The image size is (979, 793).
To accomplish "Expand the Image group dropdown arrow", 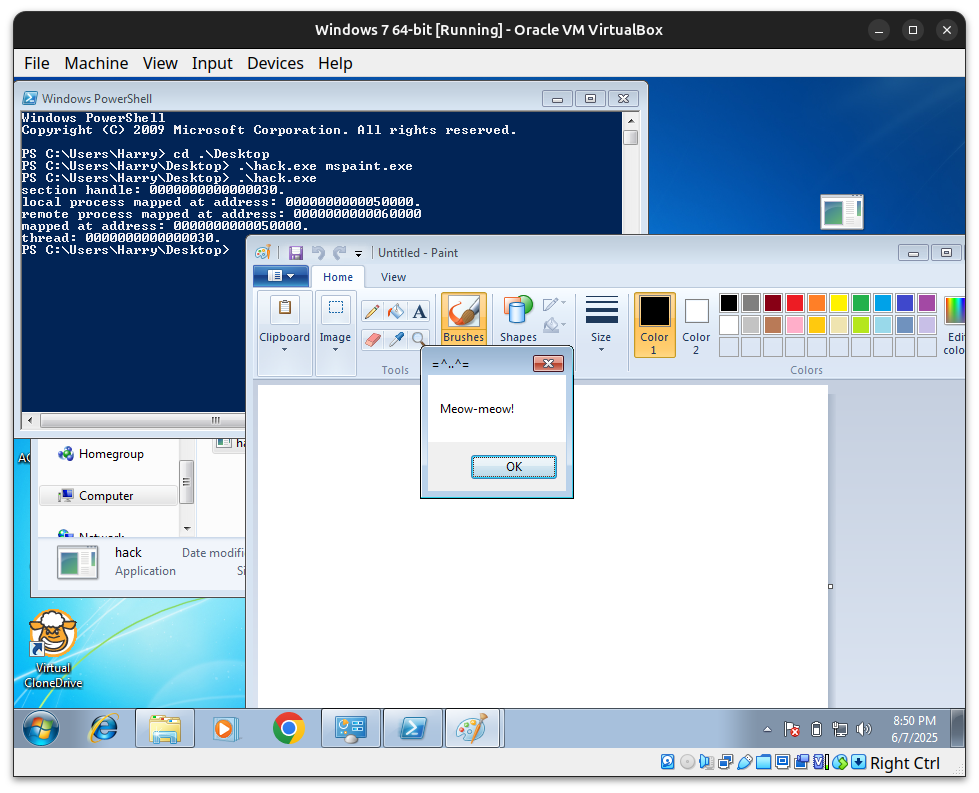I will 335,350.
